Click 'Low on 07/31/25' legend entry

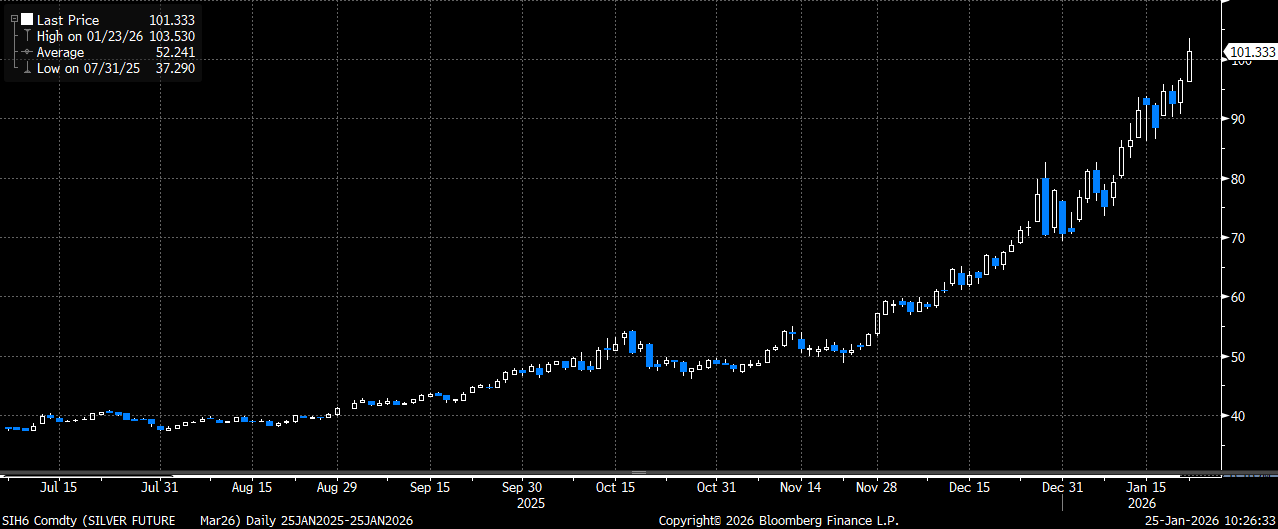pyautogui.click(x=89, y=68)
